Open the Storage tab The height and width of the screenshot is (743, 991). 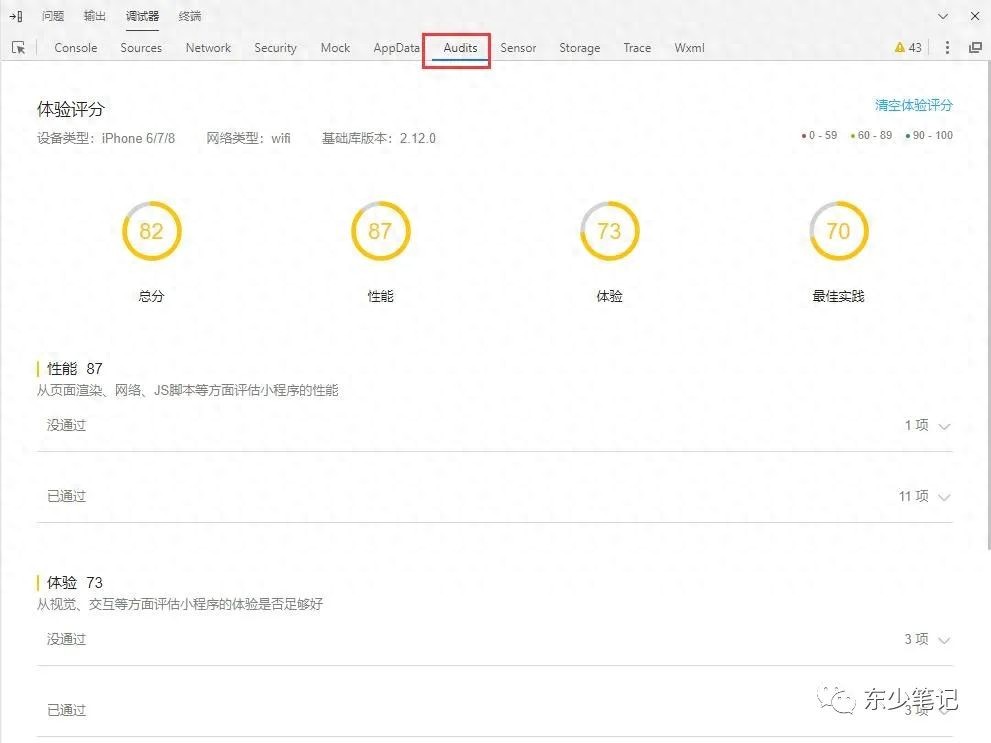(x=579, y=47)
